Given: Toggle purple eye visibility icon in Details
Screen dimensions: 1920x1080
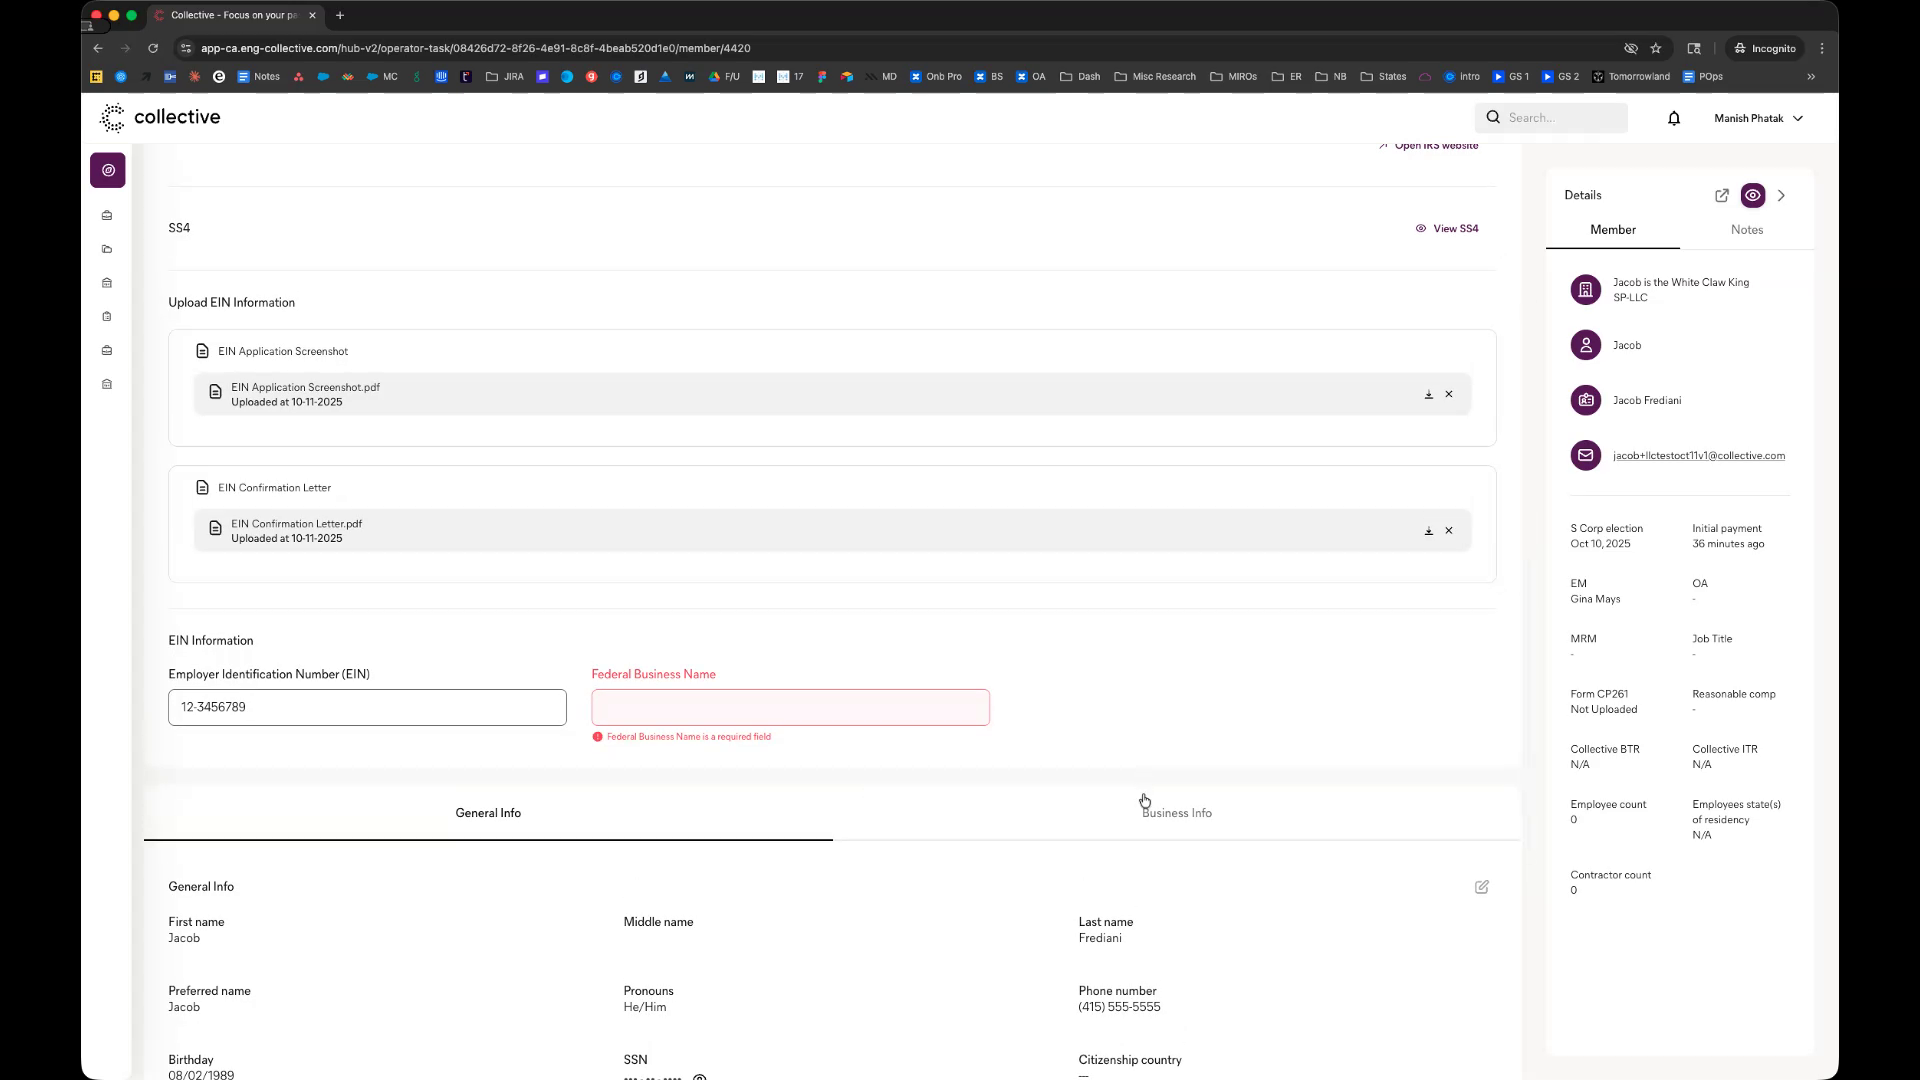Looking at the screenshot, I should [x=1752, y=196].
